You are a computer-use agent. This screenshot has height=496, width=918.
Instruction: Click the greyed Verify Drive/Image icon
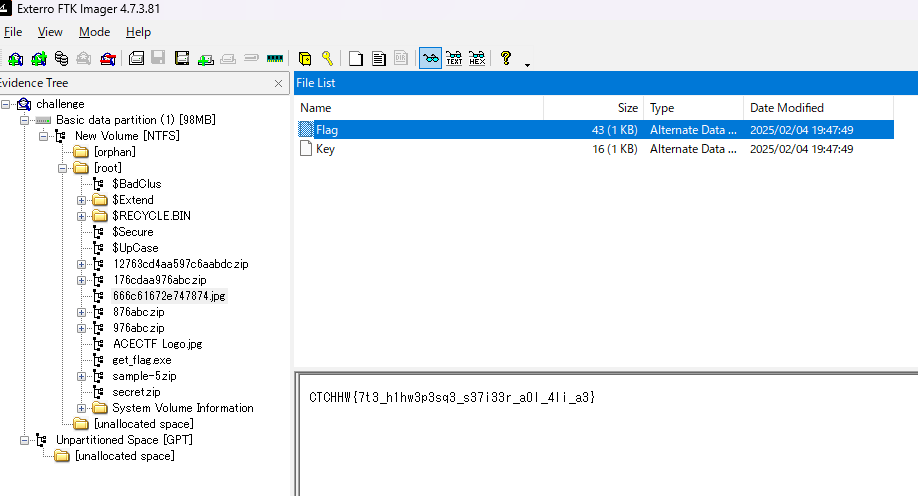(x=251, y=58)
